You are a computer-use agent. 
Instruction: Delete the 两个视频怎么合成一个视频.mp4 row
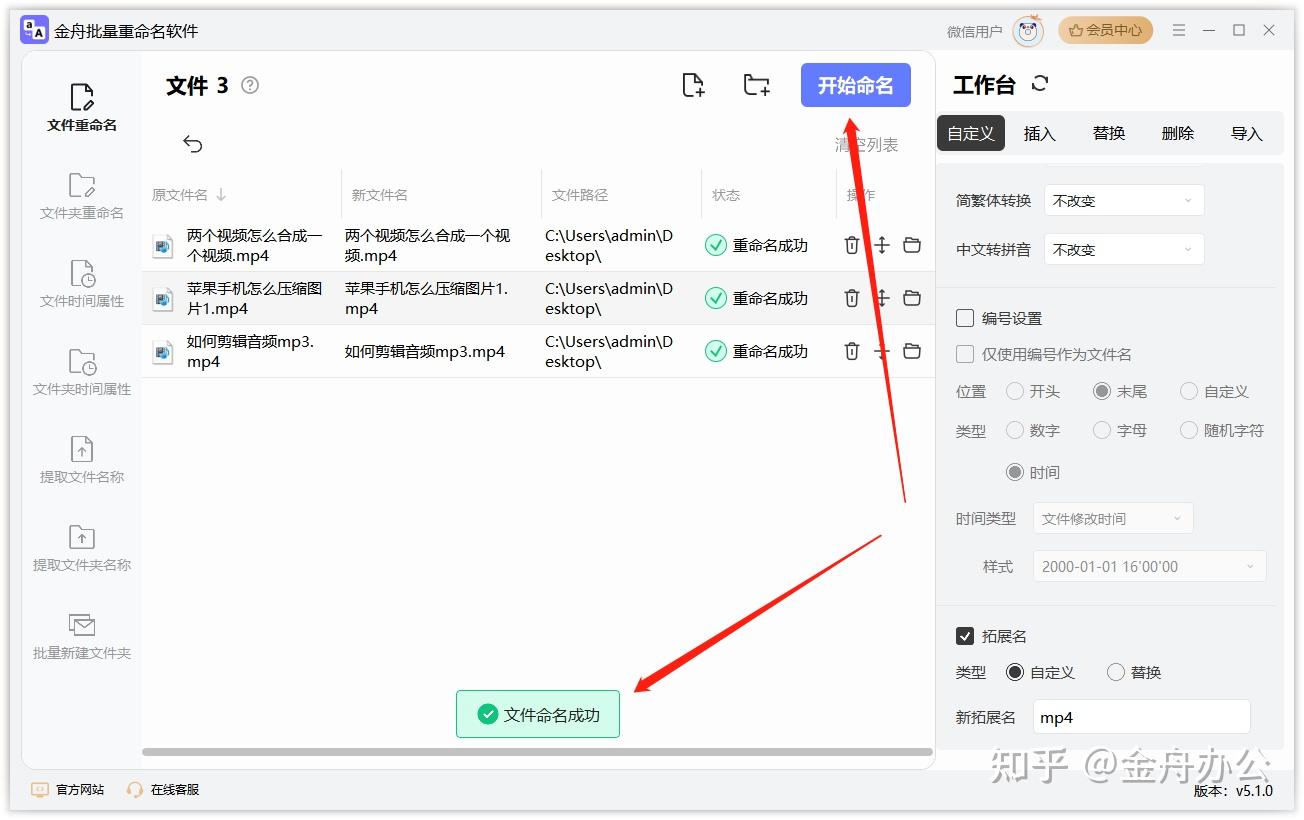(852, 245)
